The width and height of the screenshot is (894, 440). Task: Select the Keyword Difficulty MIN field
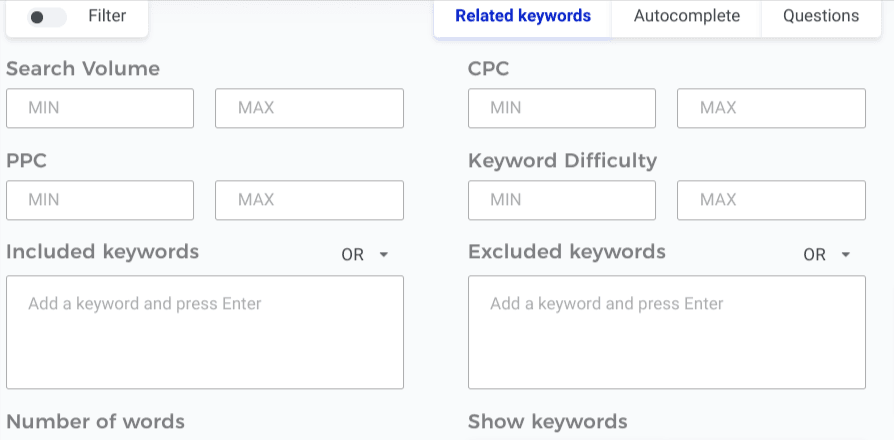[x=562, y=200]
